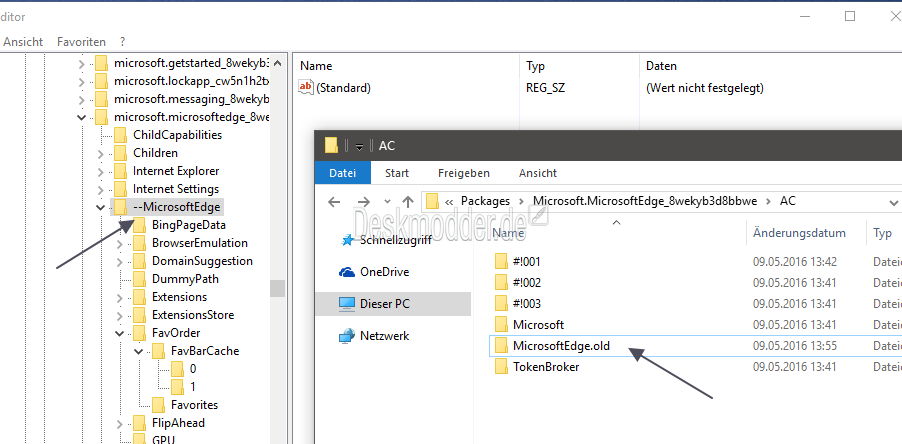Viewport: 902px width, 444px height.
Task: Open the address bar history dropdown
Action: 893,202
